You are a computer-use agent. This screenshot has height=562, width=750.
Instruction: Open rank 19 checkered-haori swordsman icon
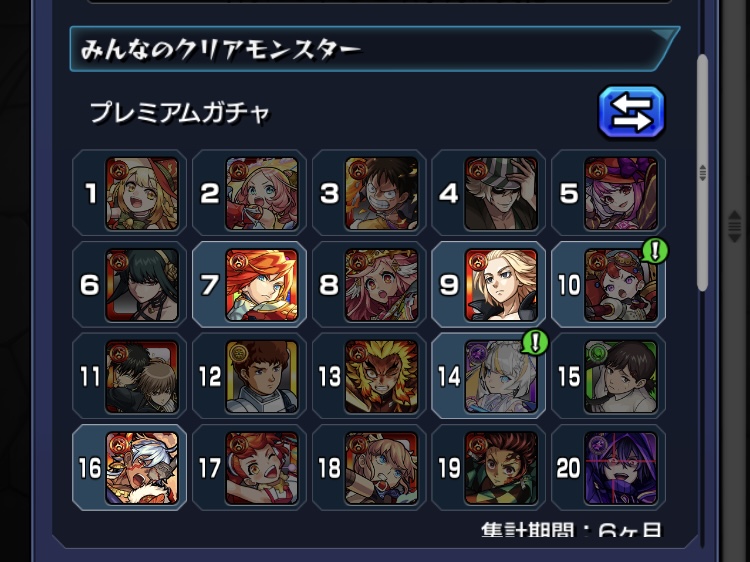[x=501, y=468]
